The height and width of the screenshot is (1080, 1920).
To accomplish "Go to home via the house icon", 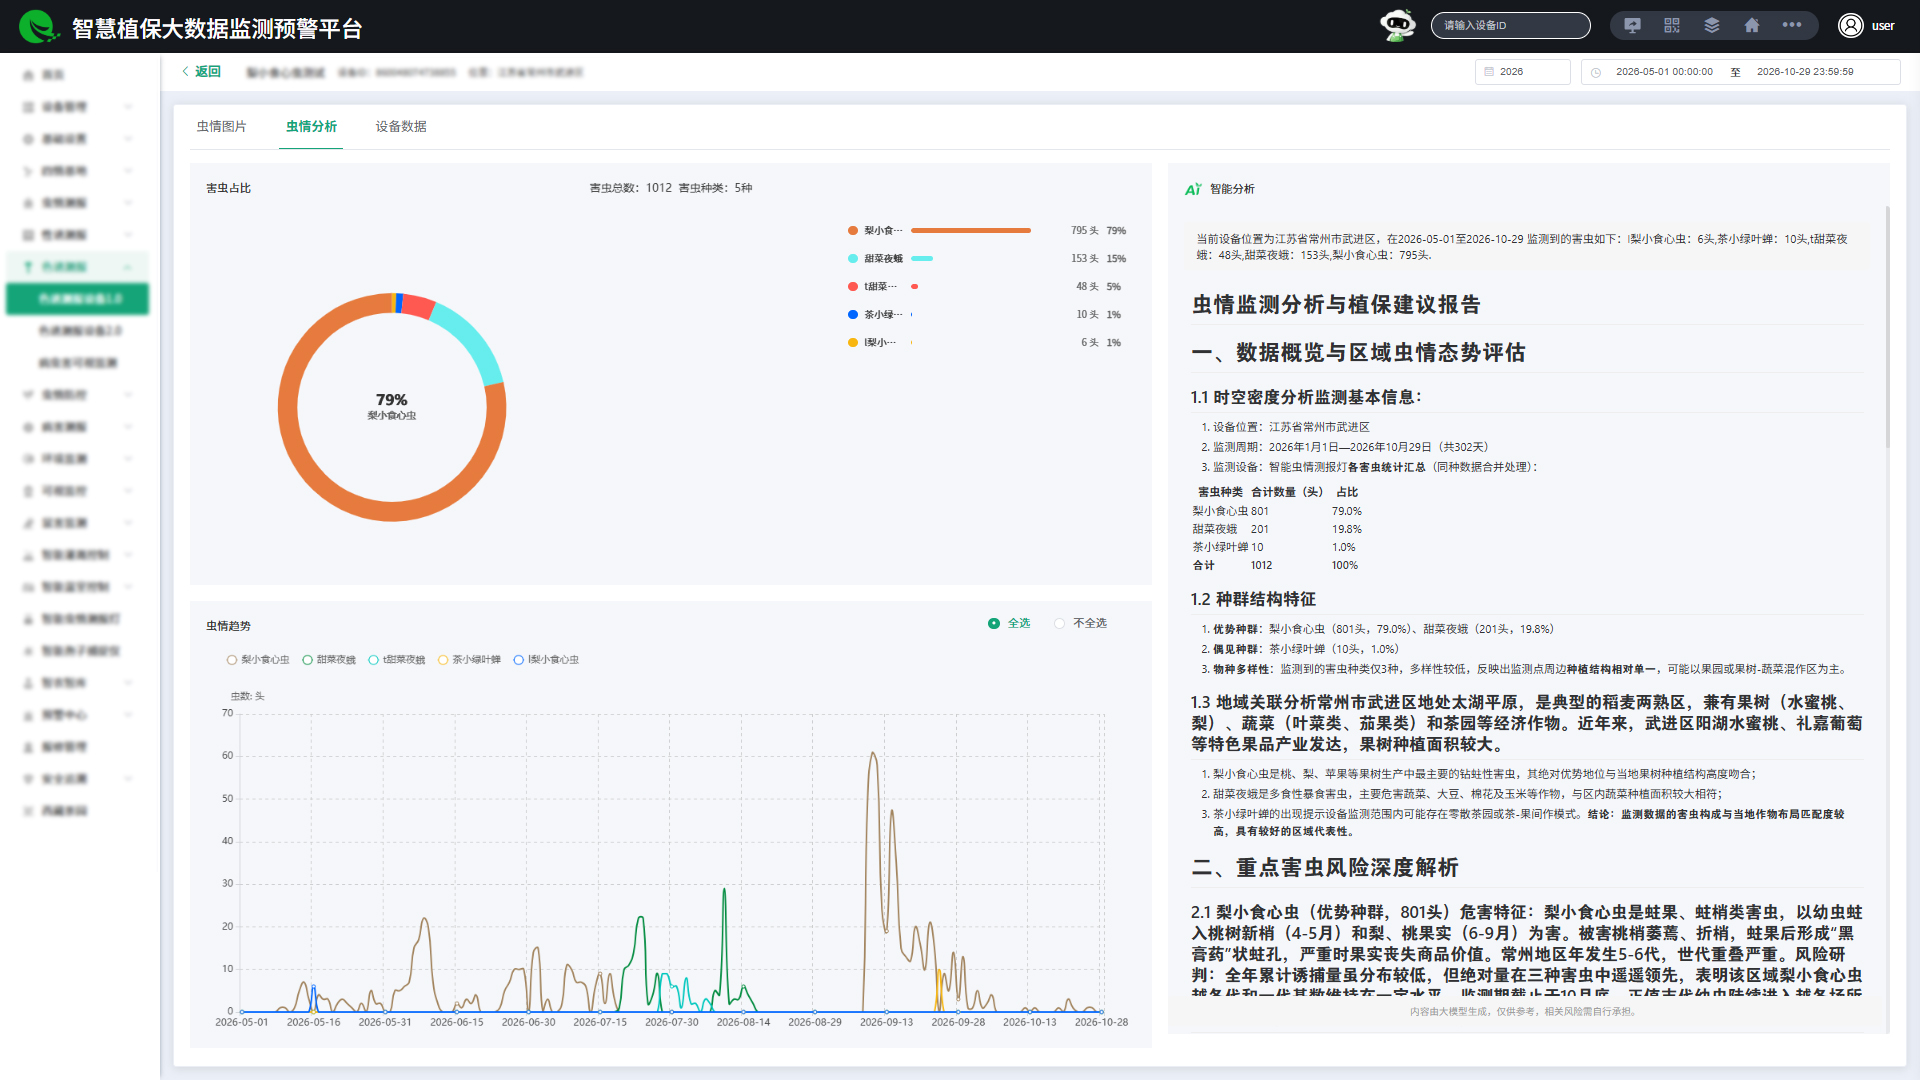I will [1752, 26].
